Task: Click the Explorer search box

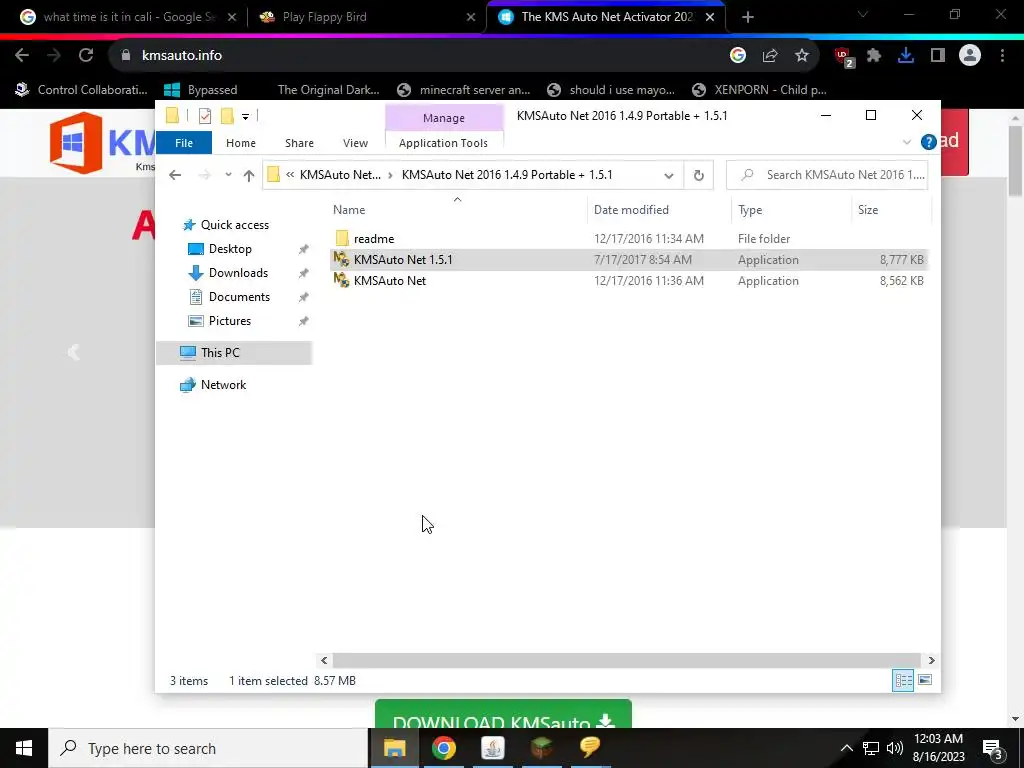Action: tap(827, 175)
